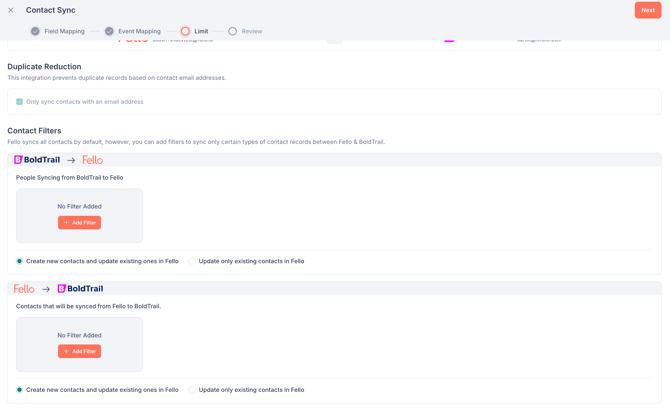
Task: Go to the Review step label
Action: point(252,31)
